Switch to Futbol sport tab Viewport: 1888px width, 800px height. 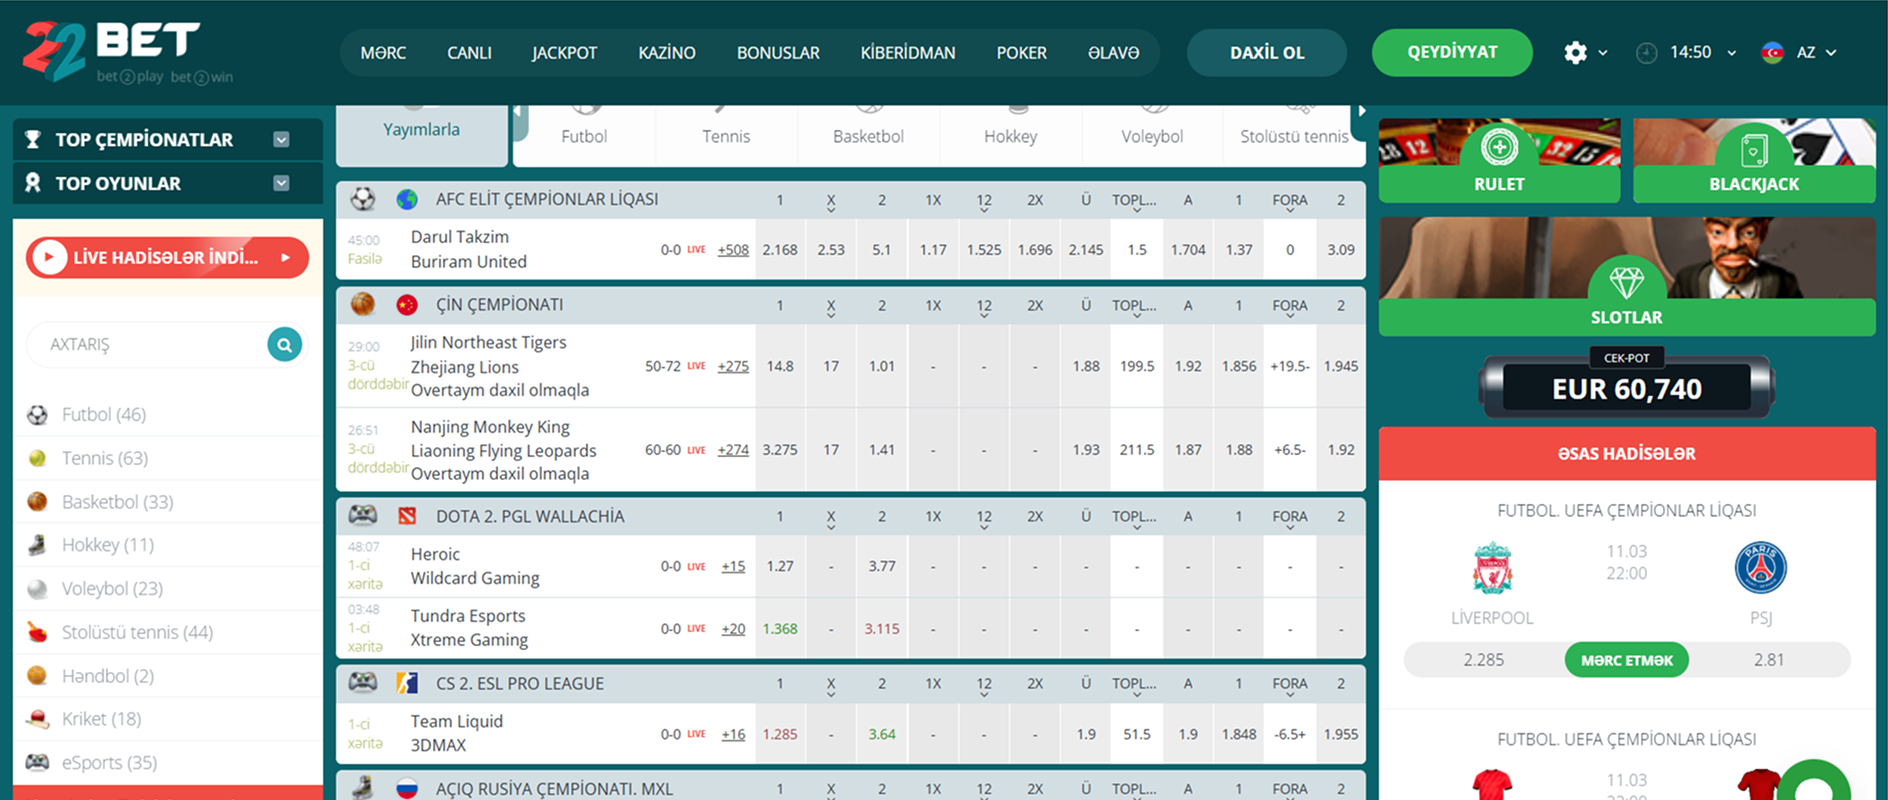584,135
